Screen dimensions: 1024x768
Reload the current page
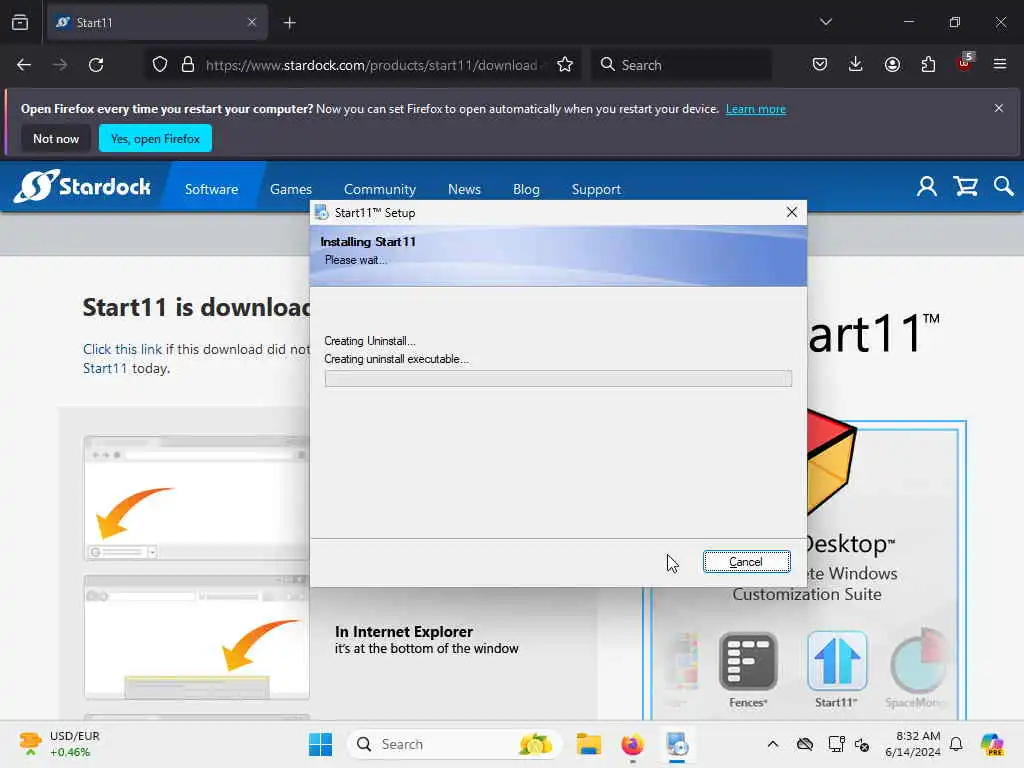coord(96,65)
